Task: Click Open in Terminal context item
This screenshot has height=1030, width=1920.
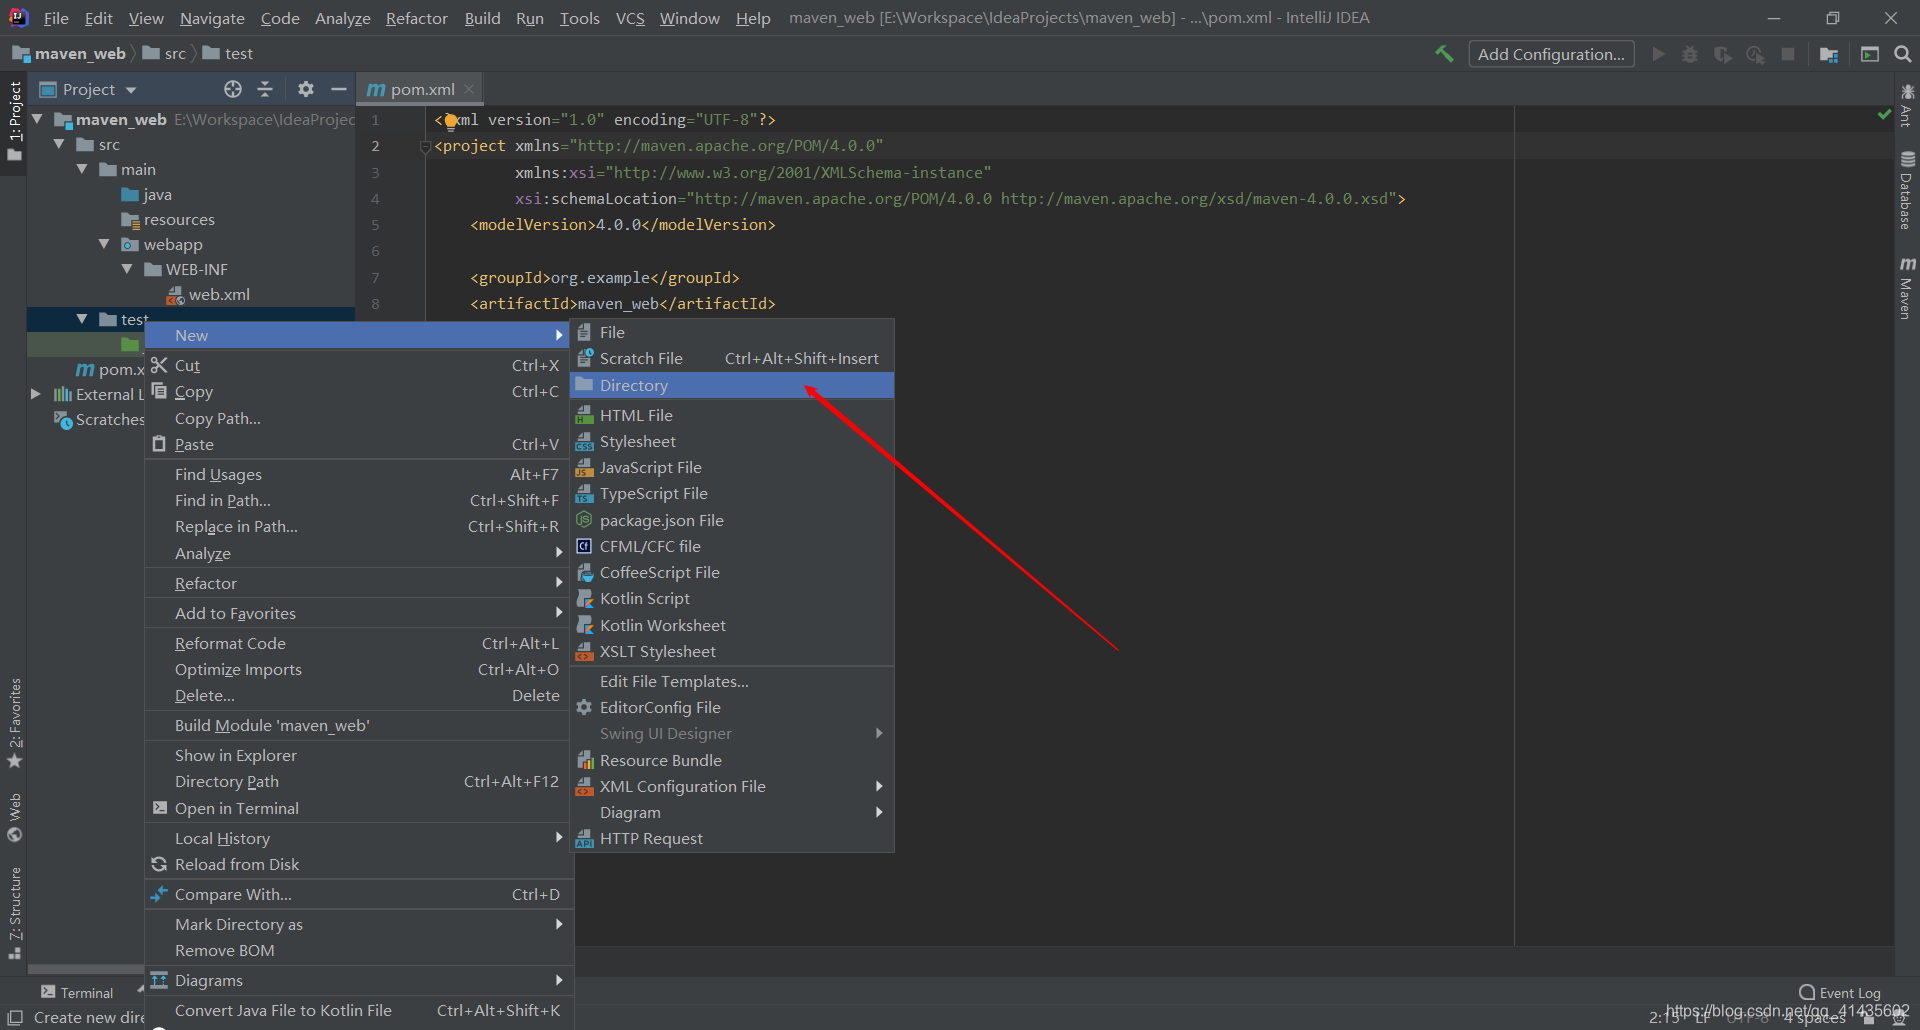Action: pos(358,808)
